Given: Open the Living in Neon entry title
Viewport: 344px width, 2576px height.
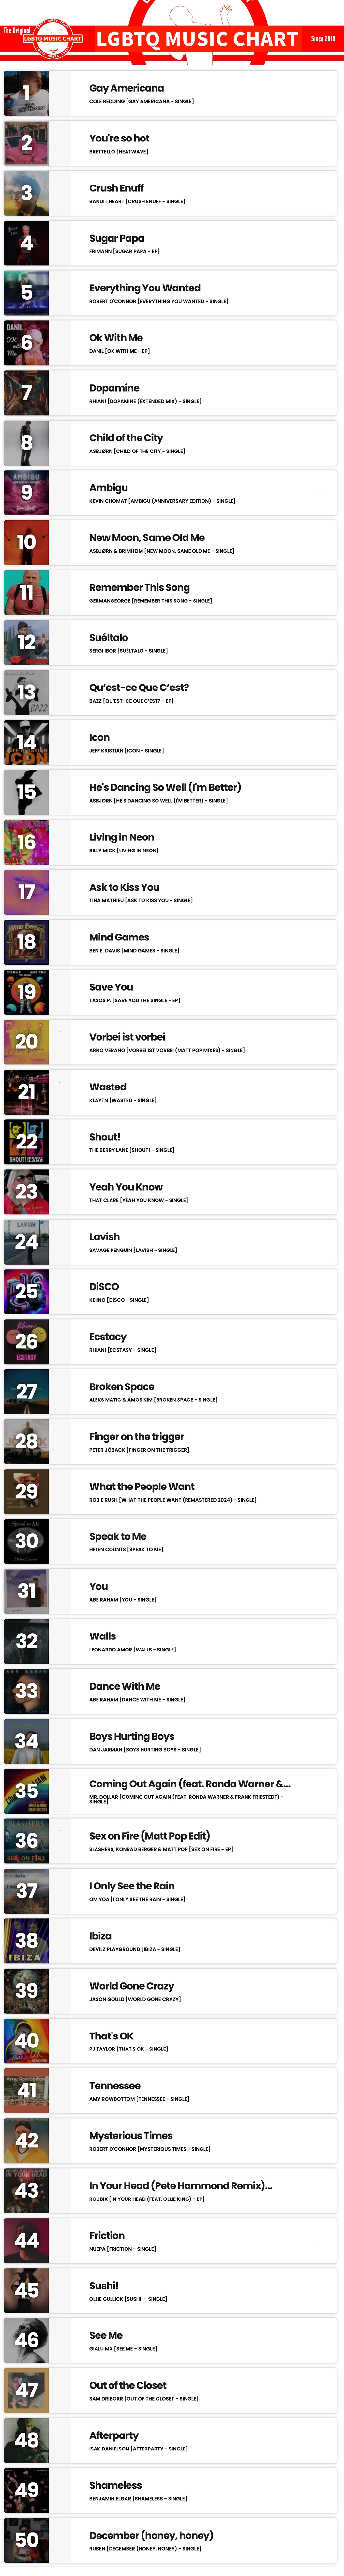Looking at the screenshot, I should 121,837.
